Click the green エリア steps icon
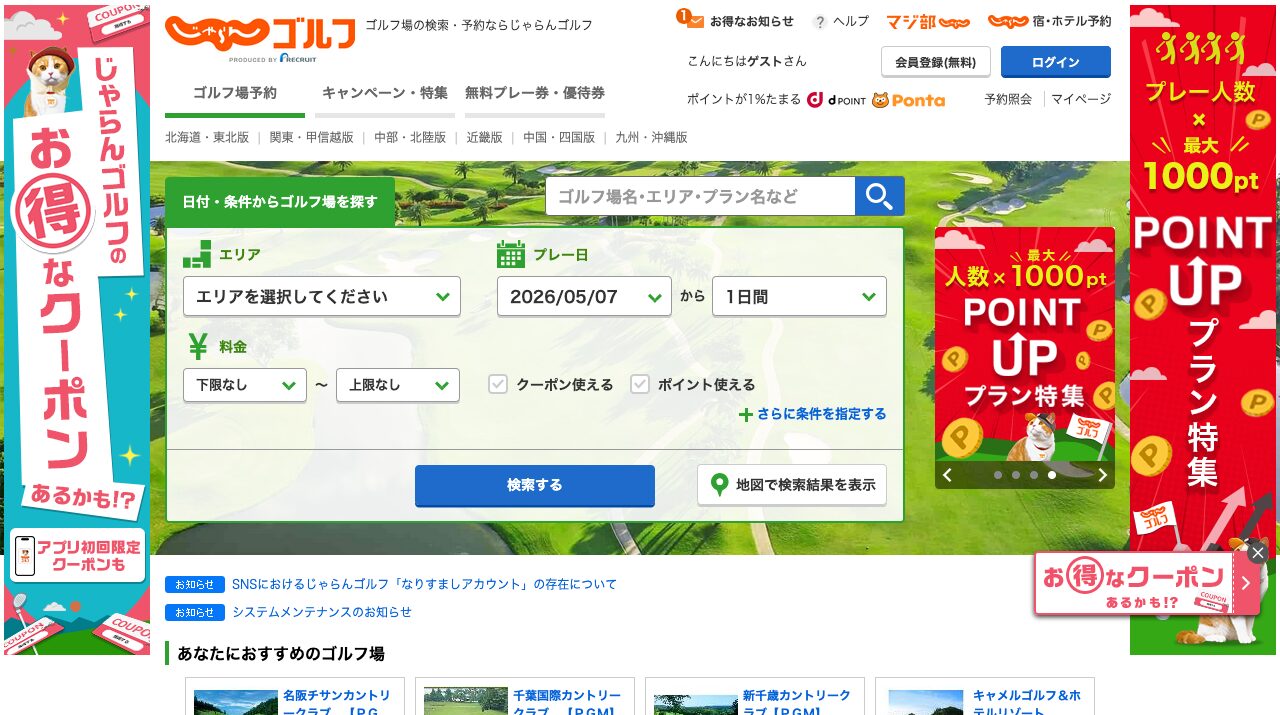This screenshot has height=715, width=1280. click(197, 254)
